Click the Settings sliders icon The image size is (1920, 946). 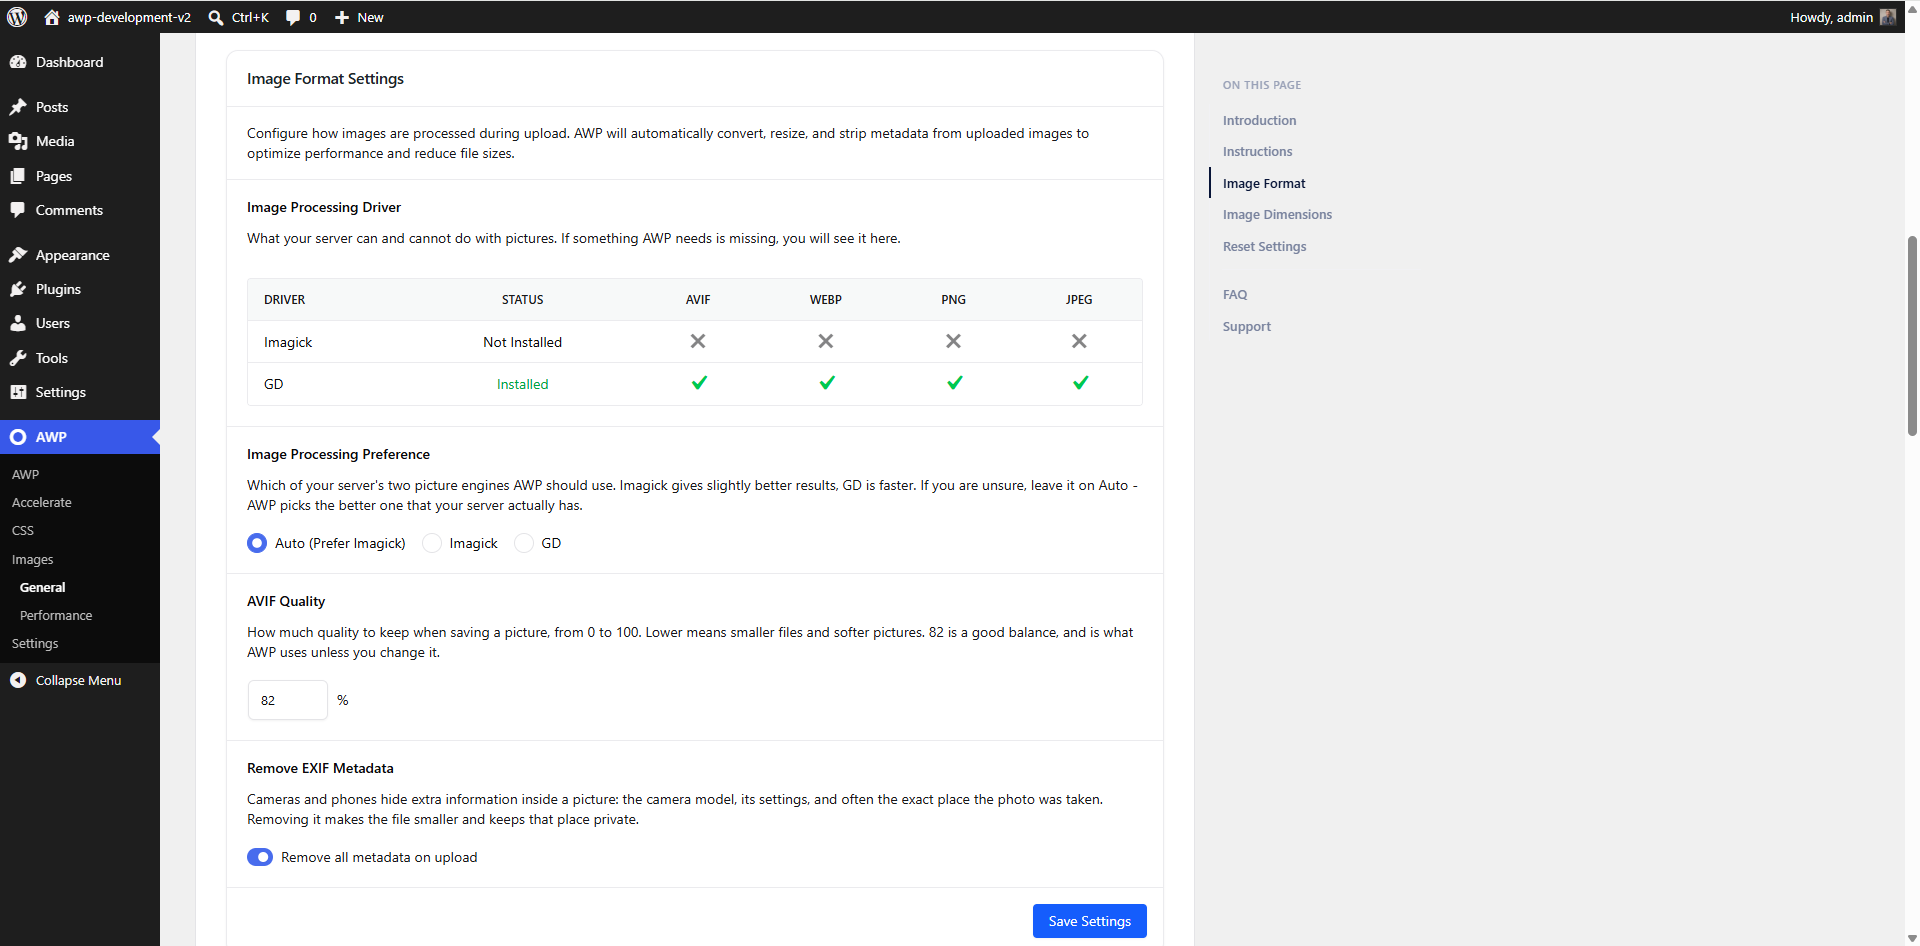18,392
